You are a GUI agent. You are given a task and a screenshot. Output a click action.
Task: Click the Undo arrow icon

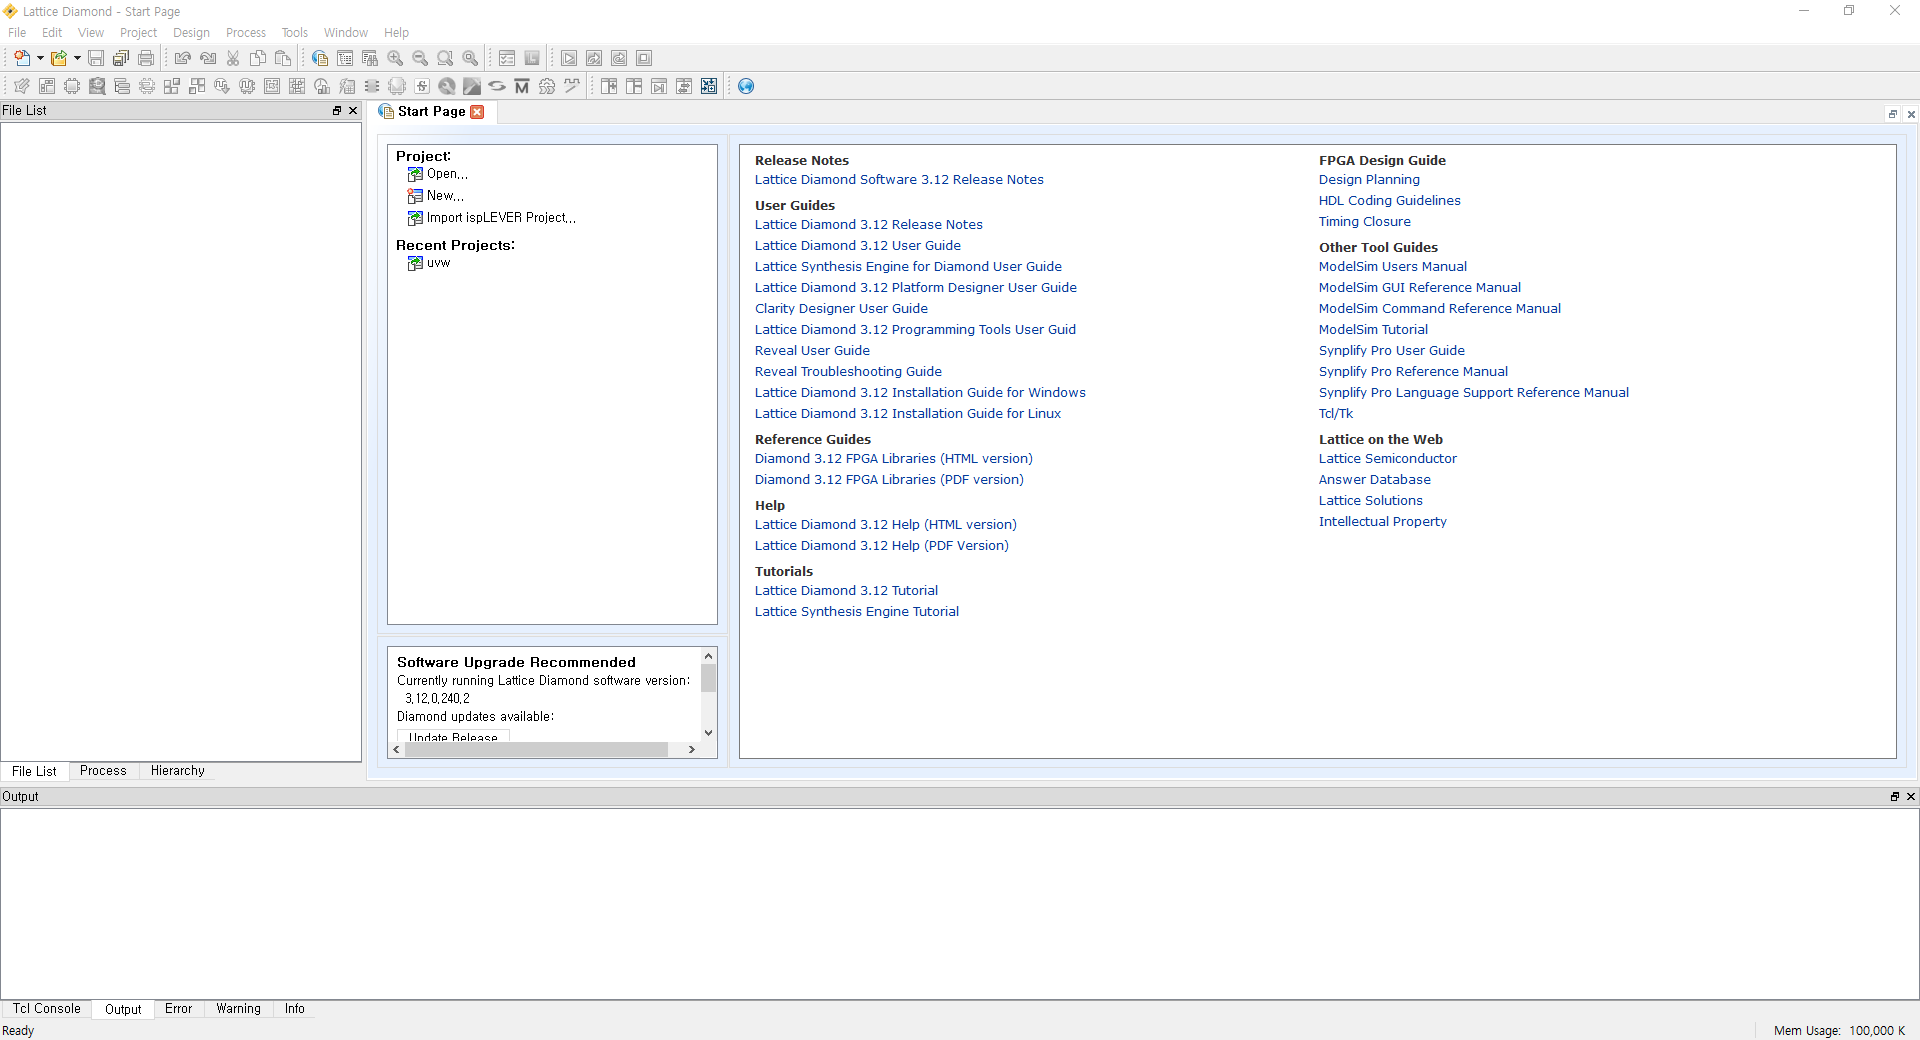[183, 58]
